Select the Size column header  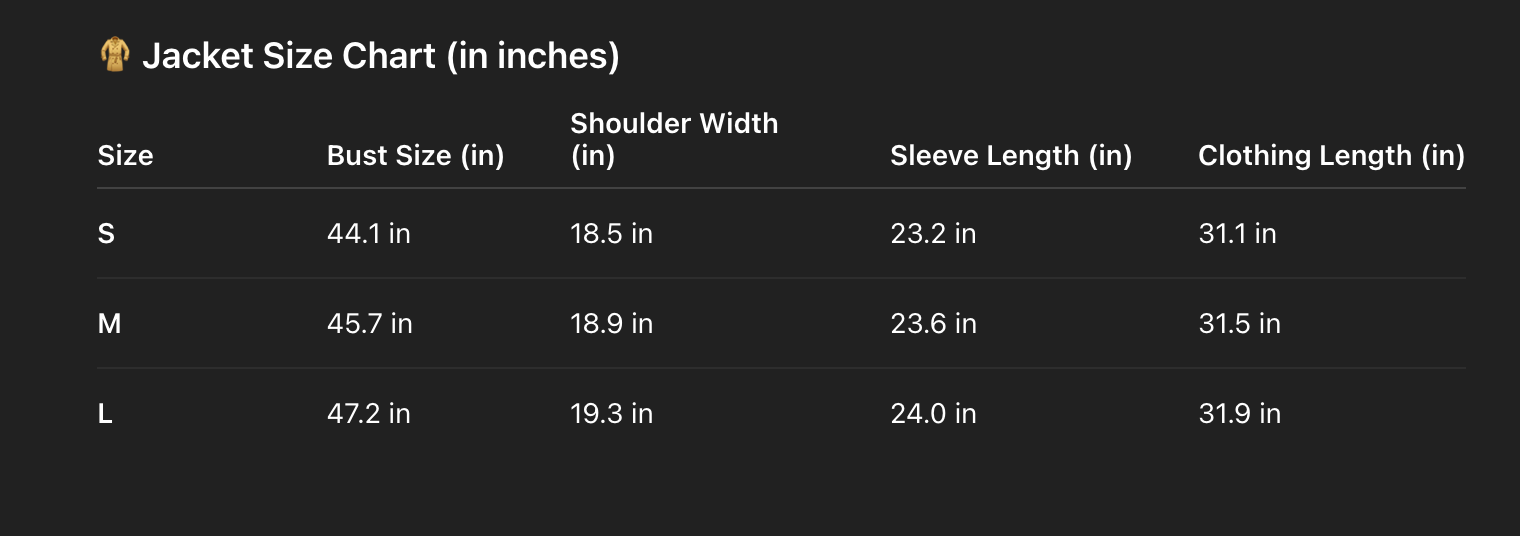[125, 156]
